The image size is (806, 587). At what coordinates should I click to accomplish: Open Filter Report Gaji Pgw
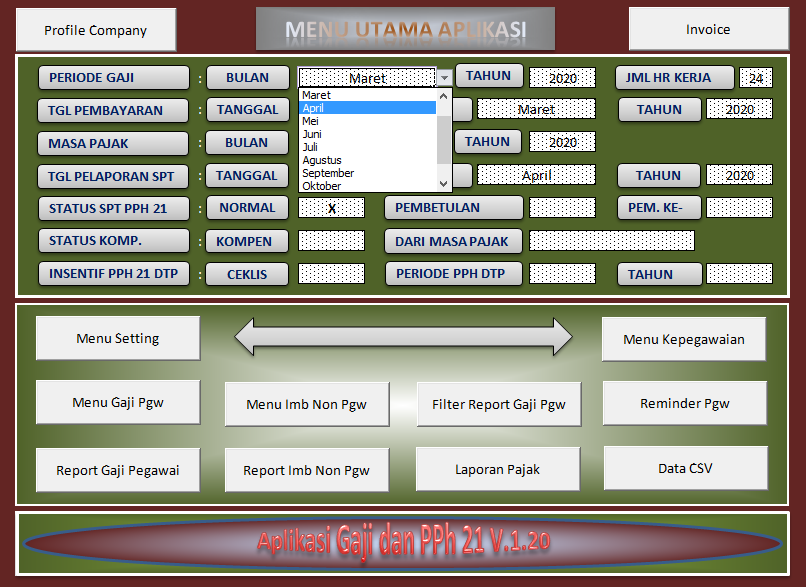[499, 405]
